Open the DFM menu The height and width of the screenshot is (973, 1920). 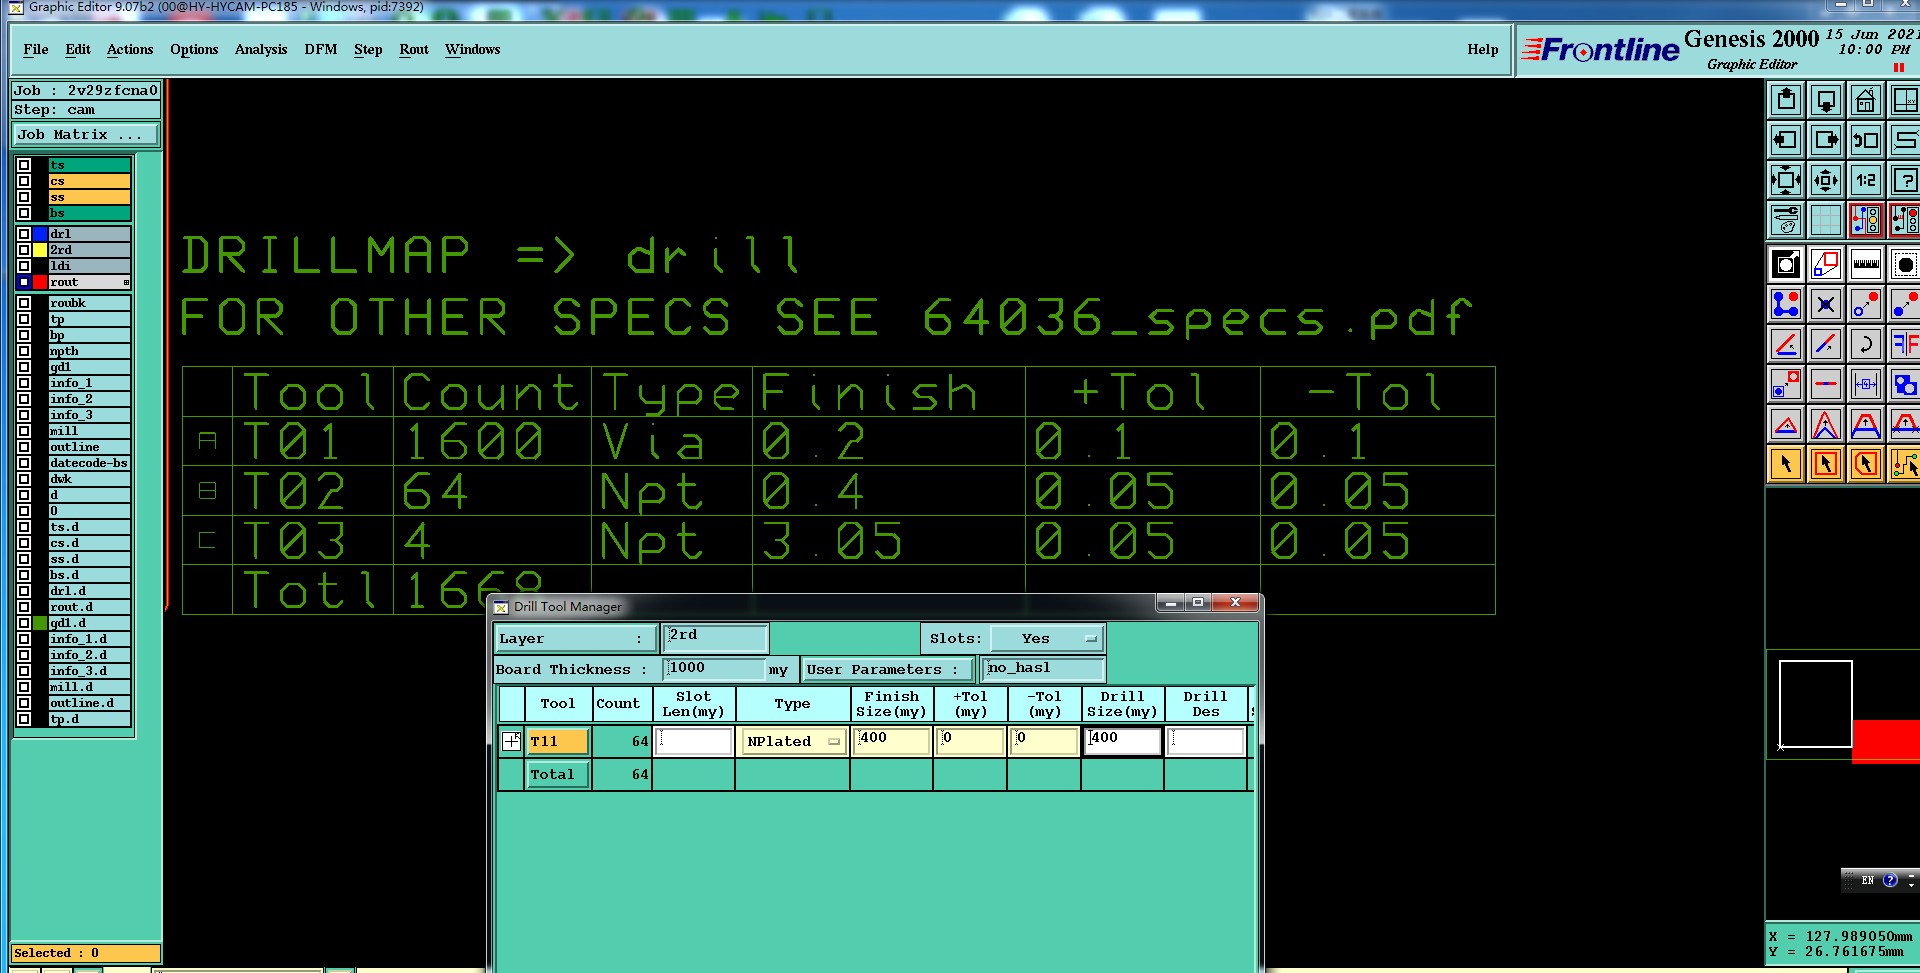pos(321,49)
